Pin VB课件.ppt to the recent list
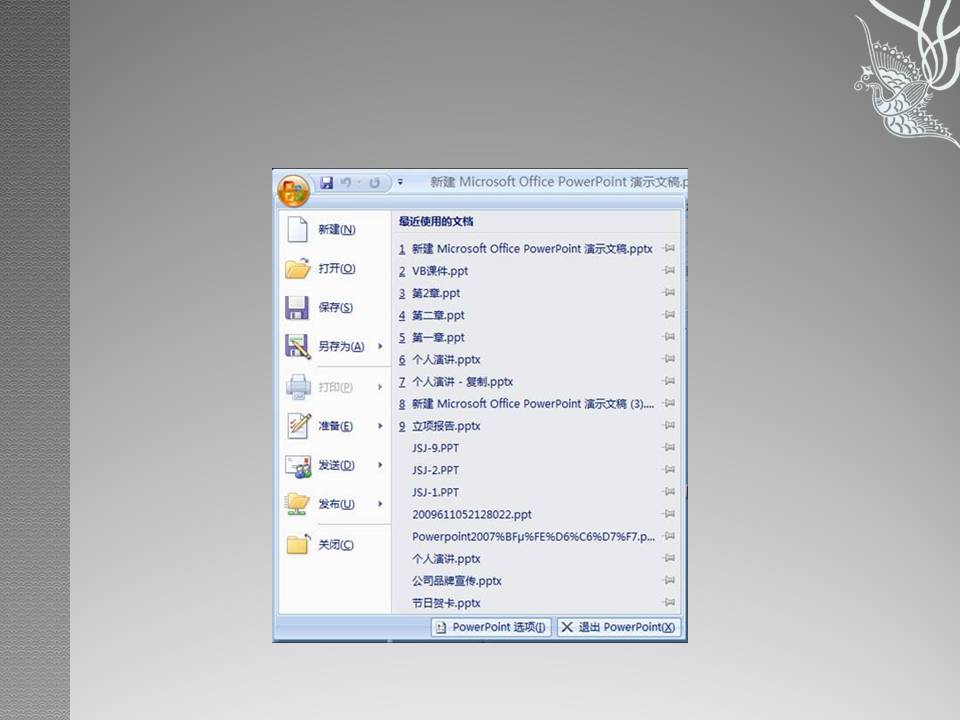The height and width of the screenshot is (720, 960). [x=669, y=271]
